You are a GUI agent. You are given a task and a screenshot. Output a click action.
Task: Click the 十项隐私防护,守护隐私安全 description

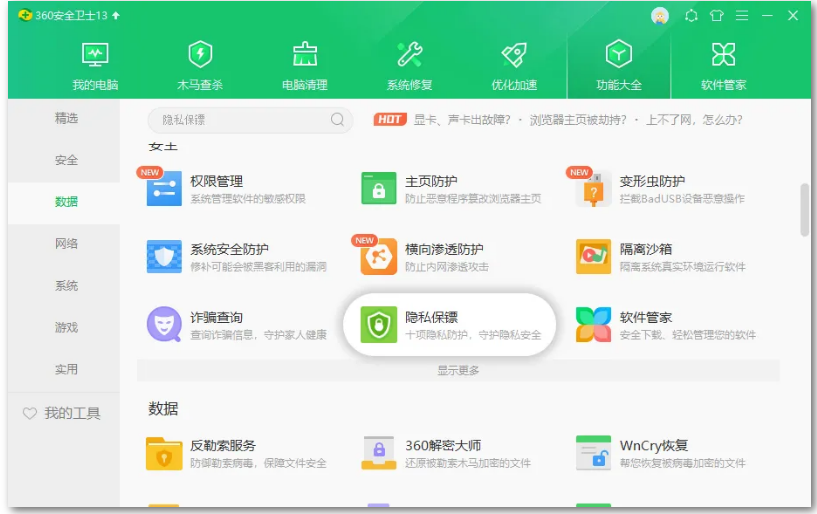point(473,335)
